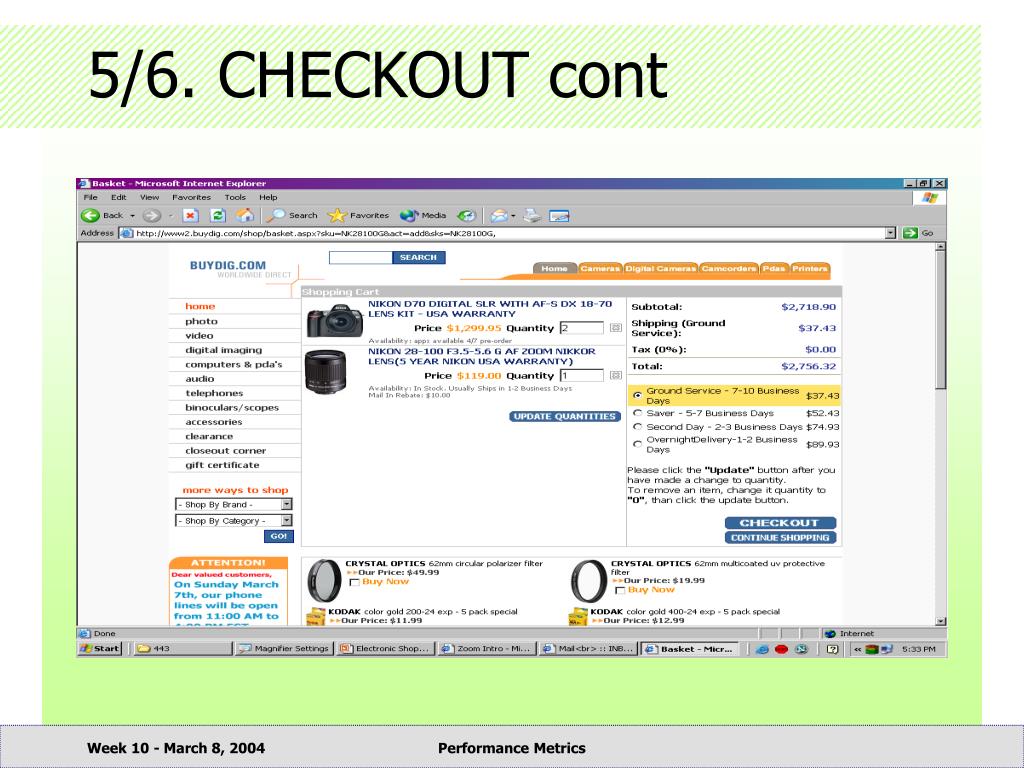The width and height of the screenshot is (1024, 768).
Task: Open the Favorites menu
Action: coord(191,197)
